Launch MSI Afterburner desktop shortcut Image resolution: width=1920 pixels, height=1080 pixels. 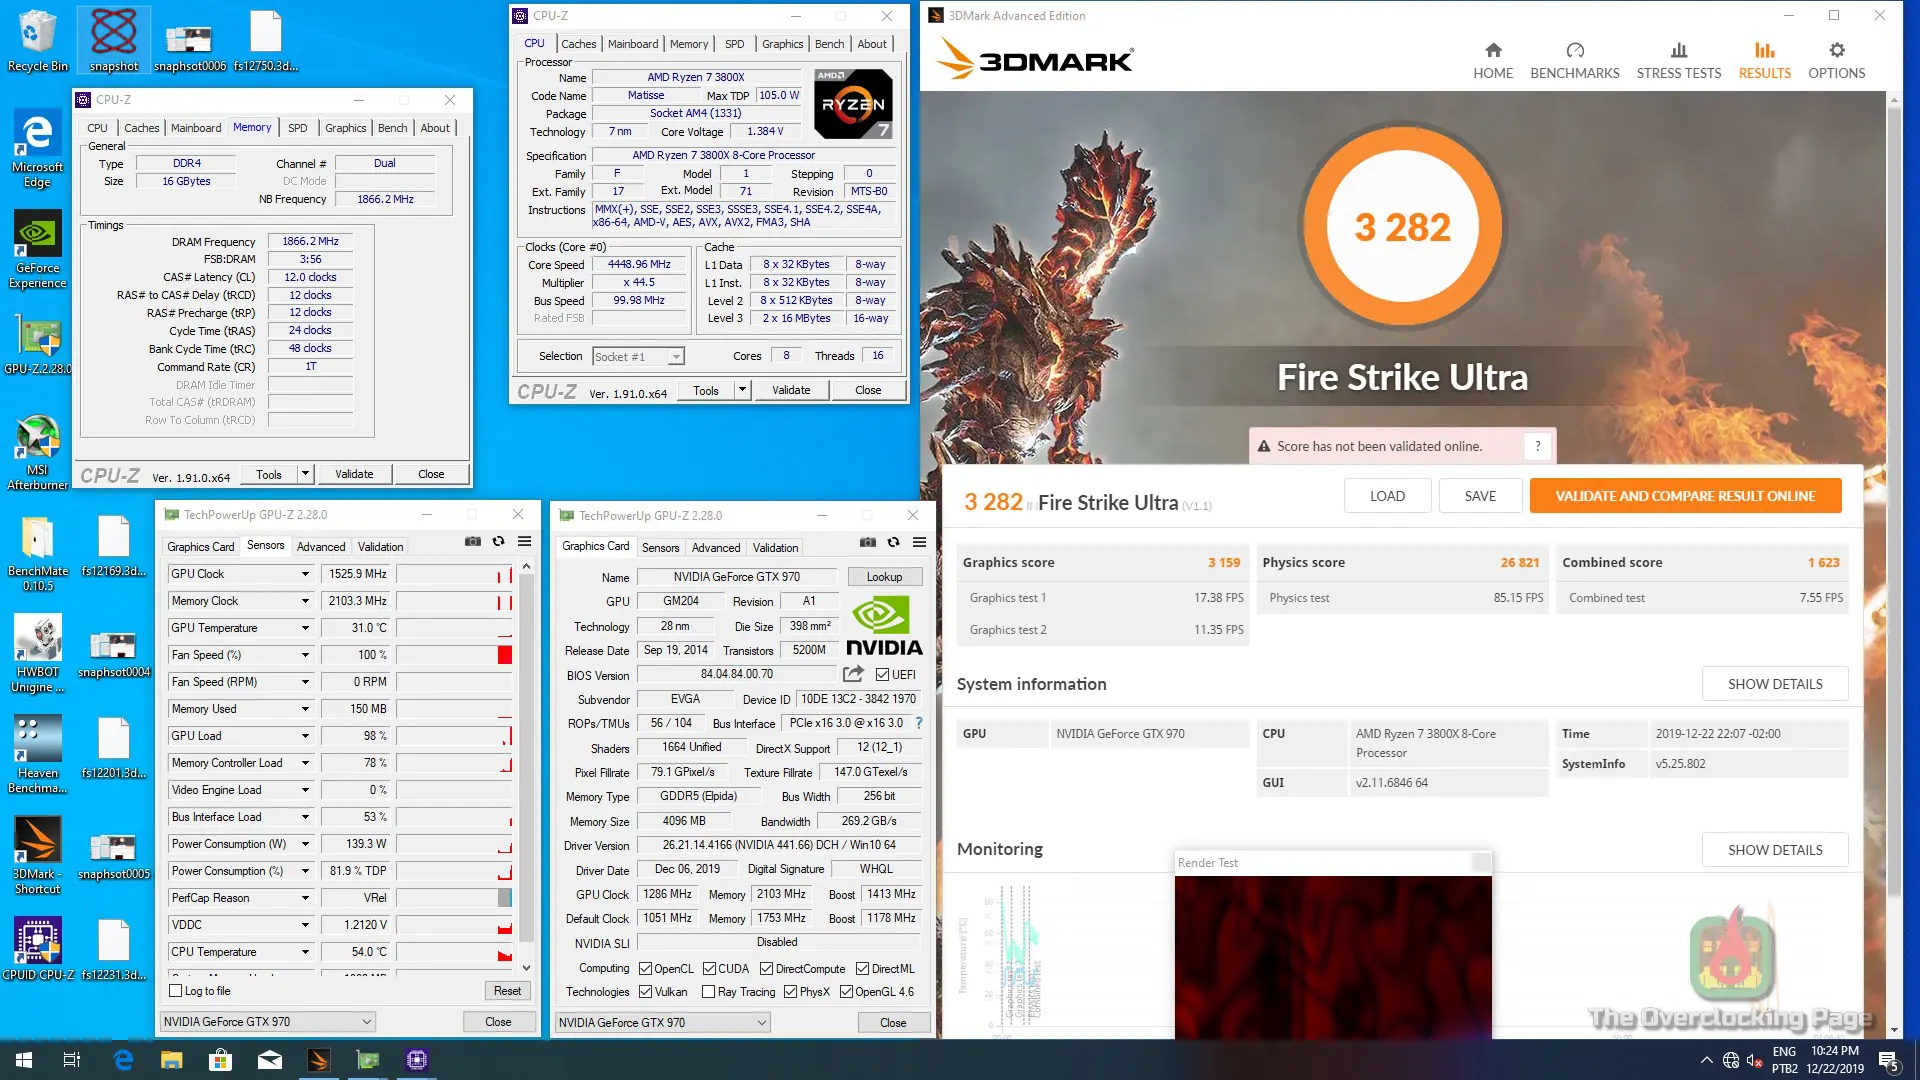[x=37, y=451]
